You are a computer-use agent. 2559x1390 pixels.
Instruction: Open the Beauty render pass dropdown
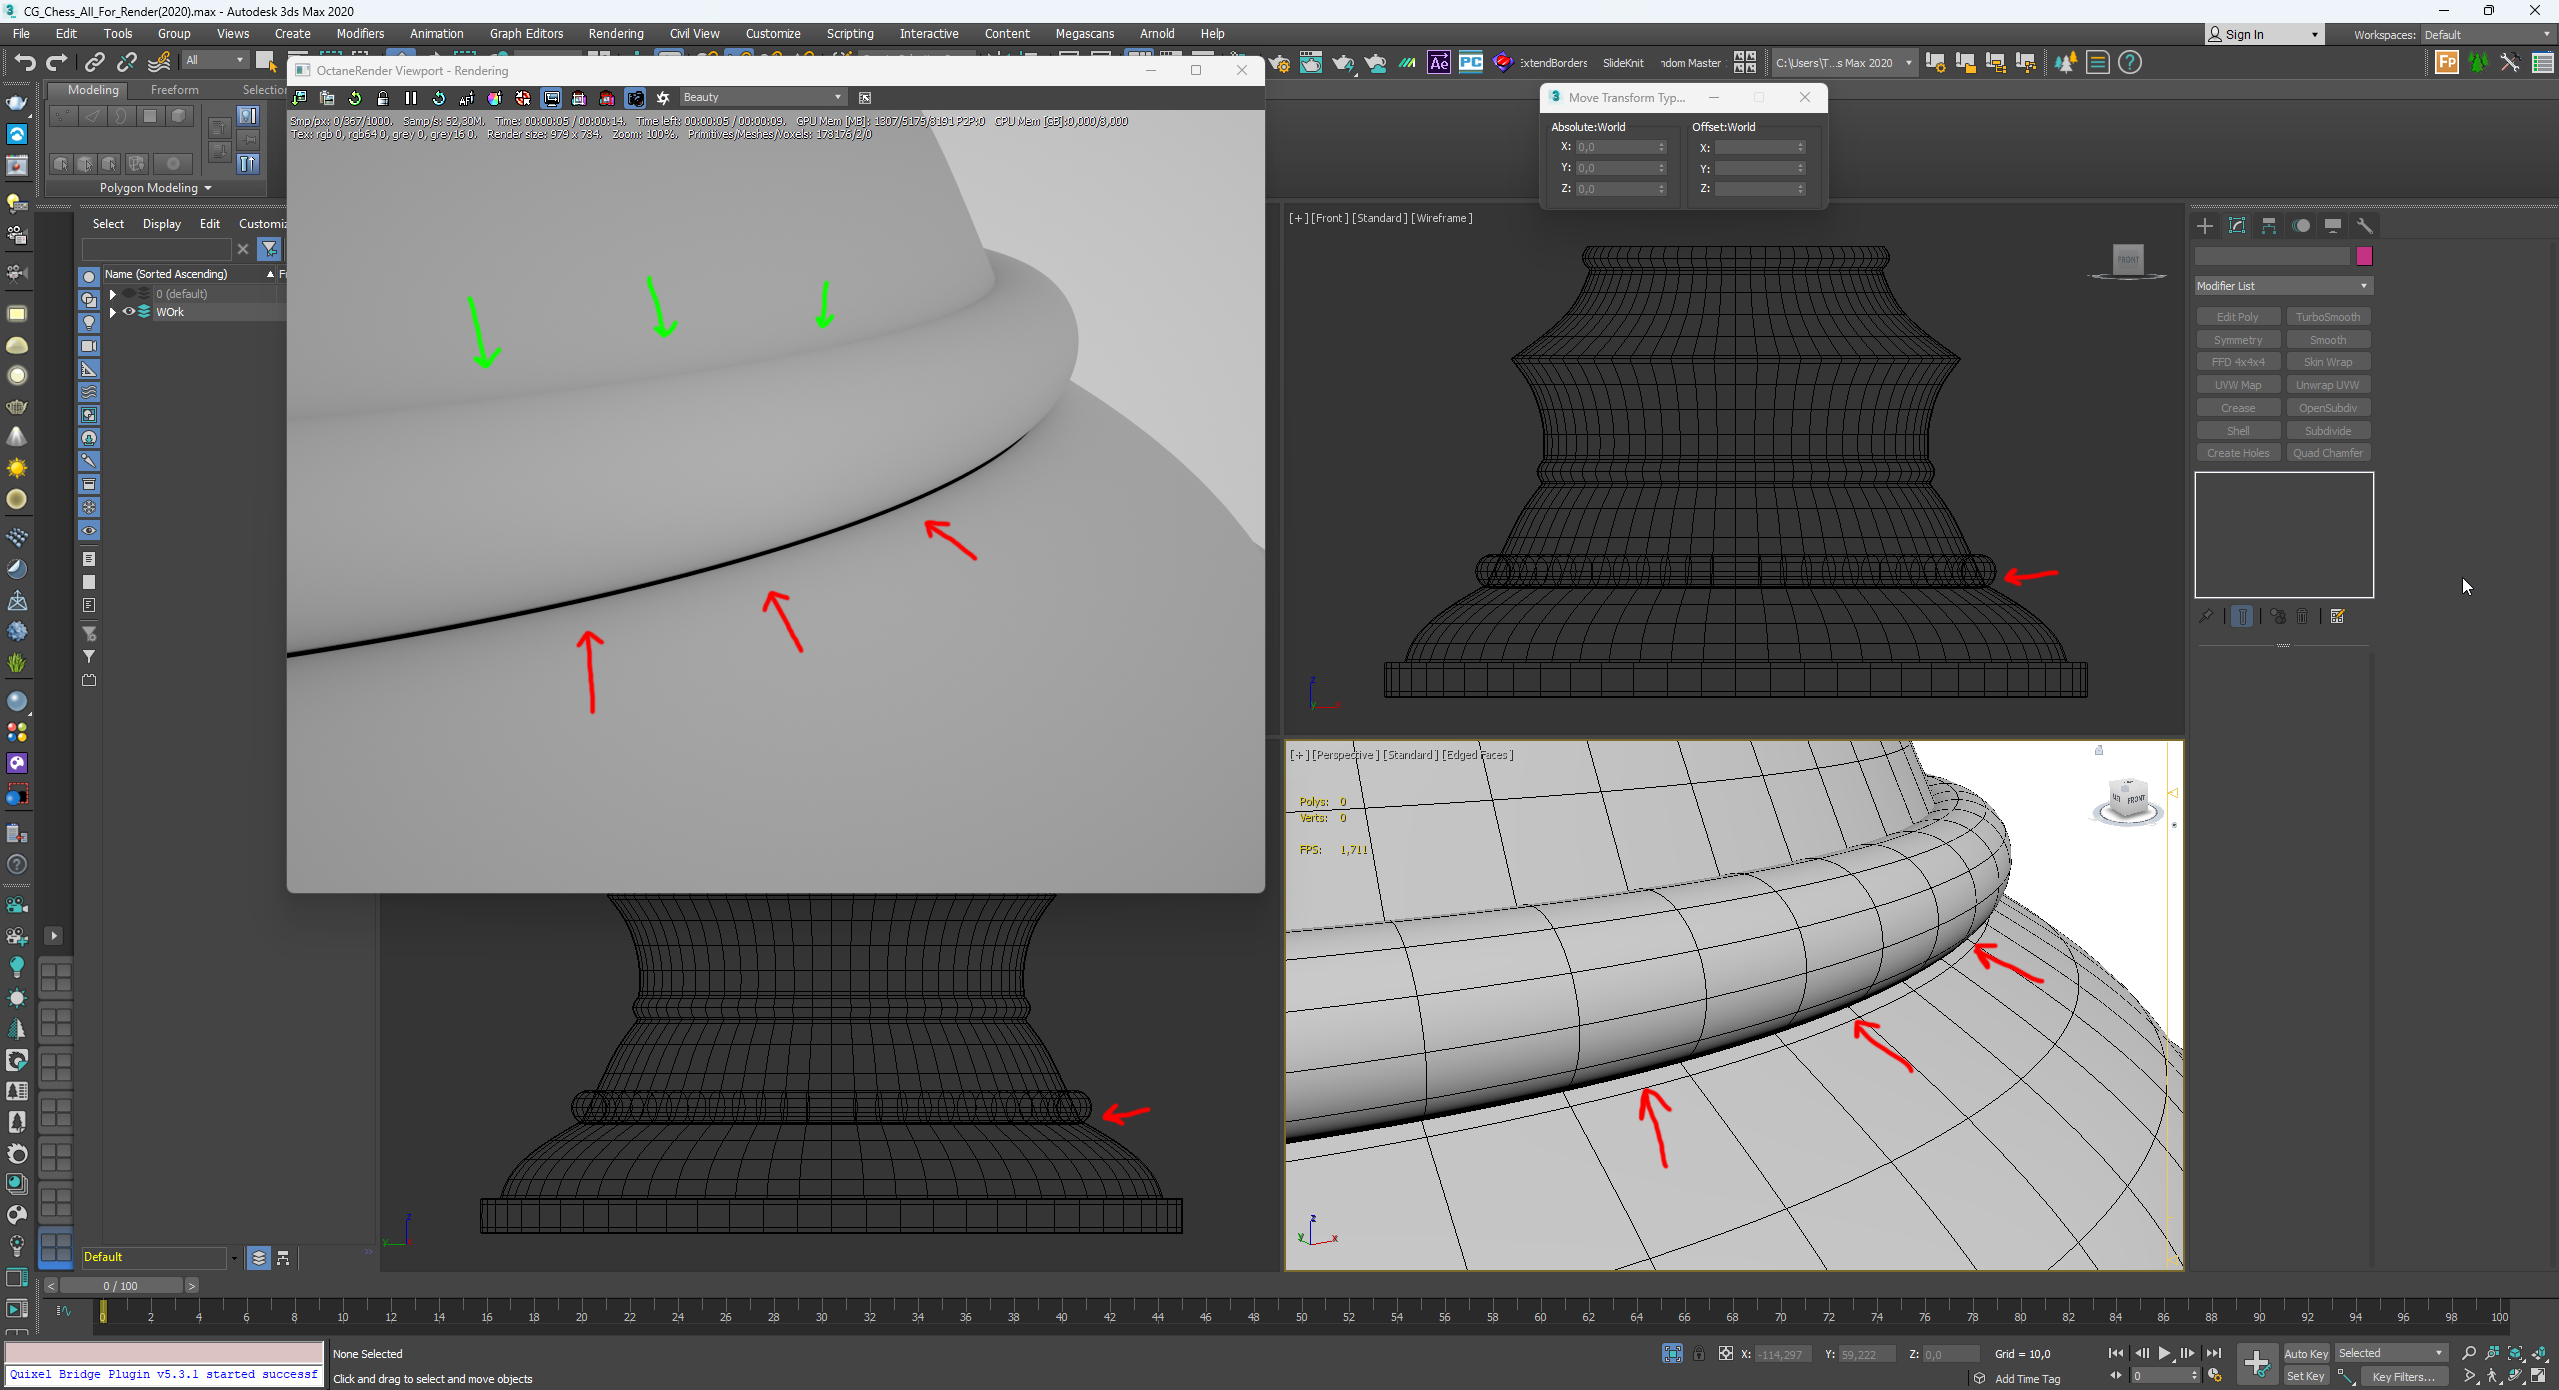(762, 98)
